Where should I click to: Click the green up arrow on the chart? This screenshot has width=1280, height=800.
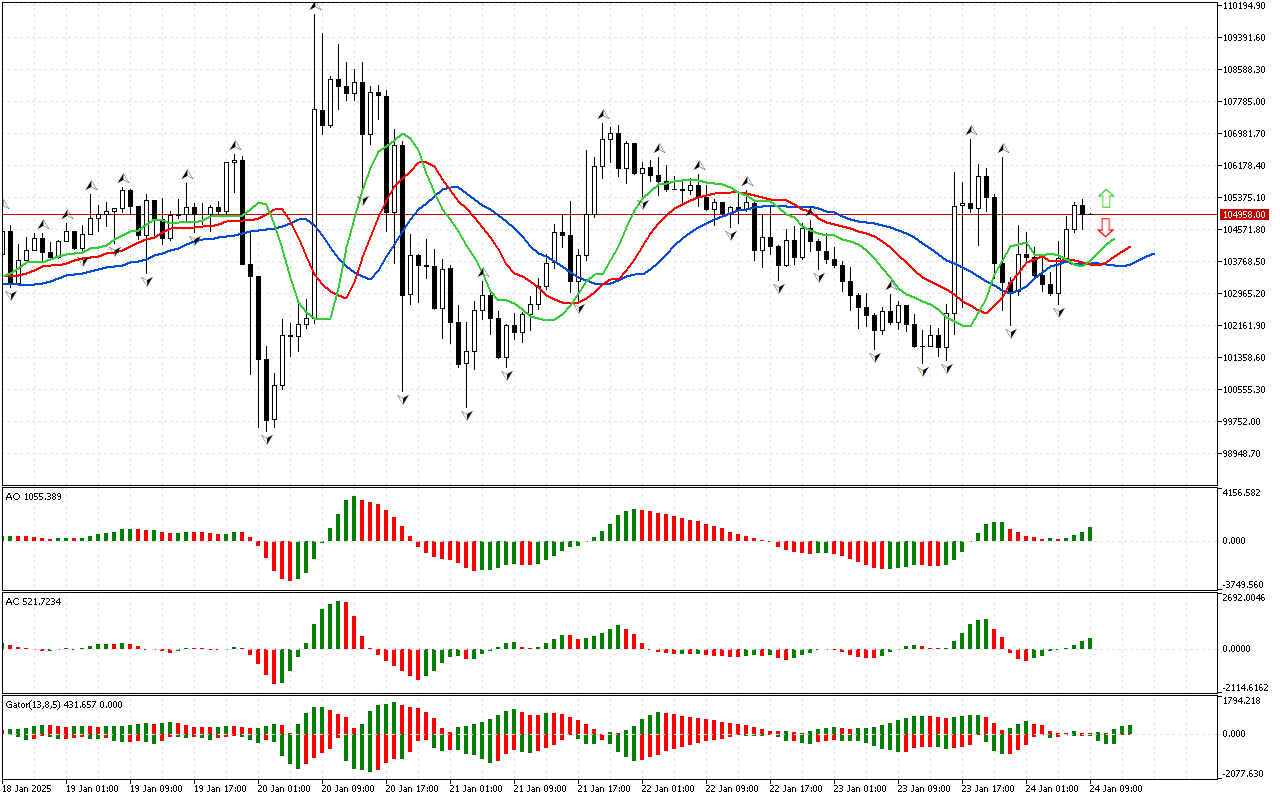[x=1105, y=198]
